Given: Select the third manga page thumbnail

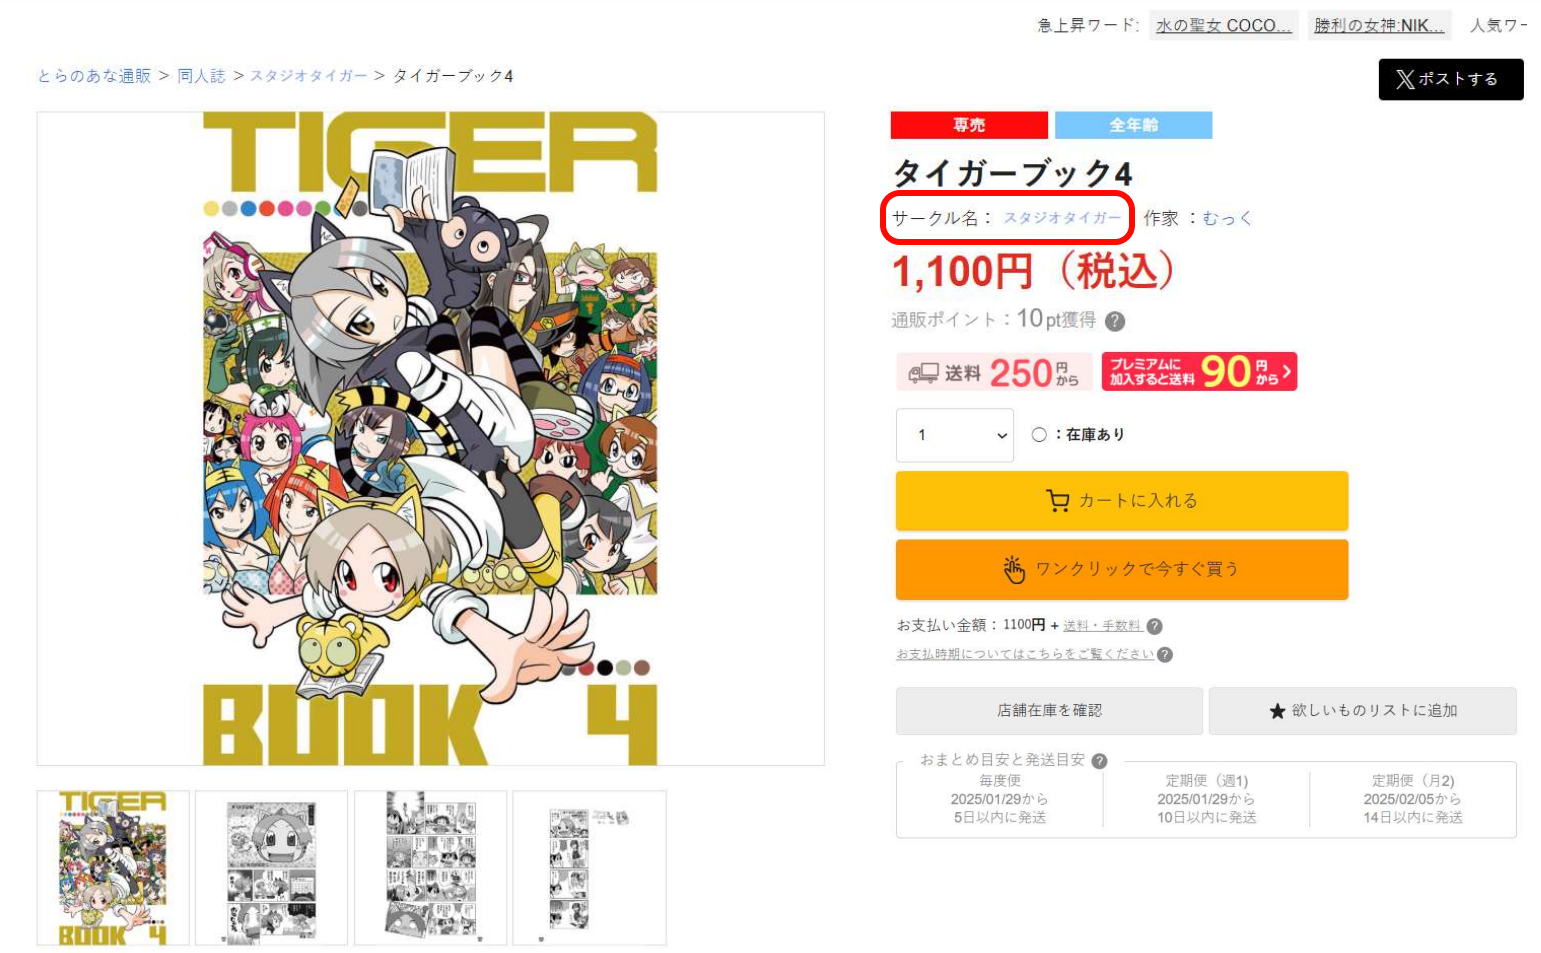Looking at the screenshot, I should [430, 868].
